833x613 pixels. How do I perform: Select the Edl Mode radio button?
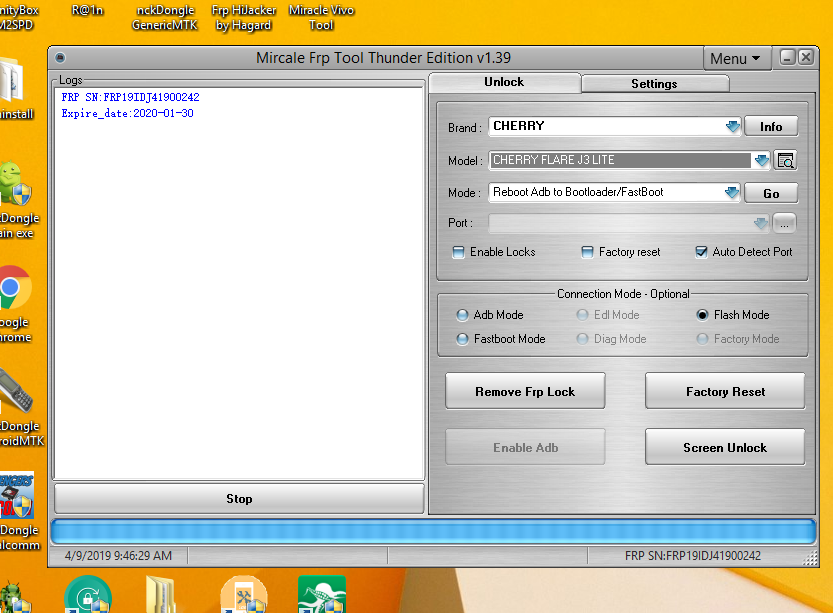[582, 315]
